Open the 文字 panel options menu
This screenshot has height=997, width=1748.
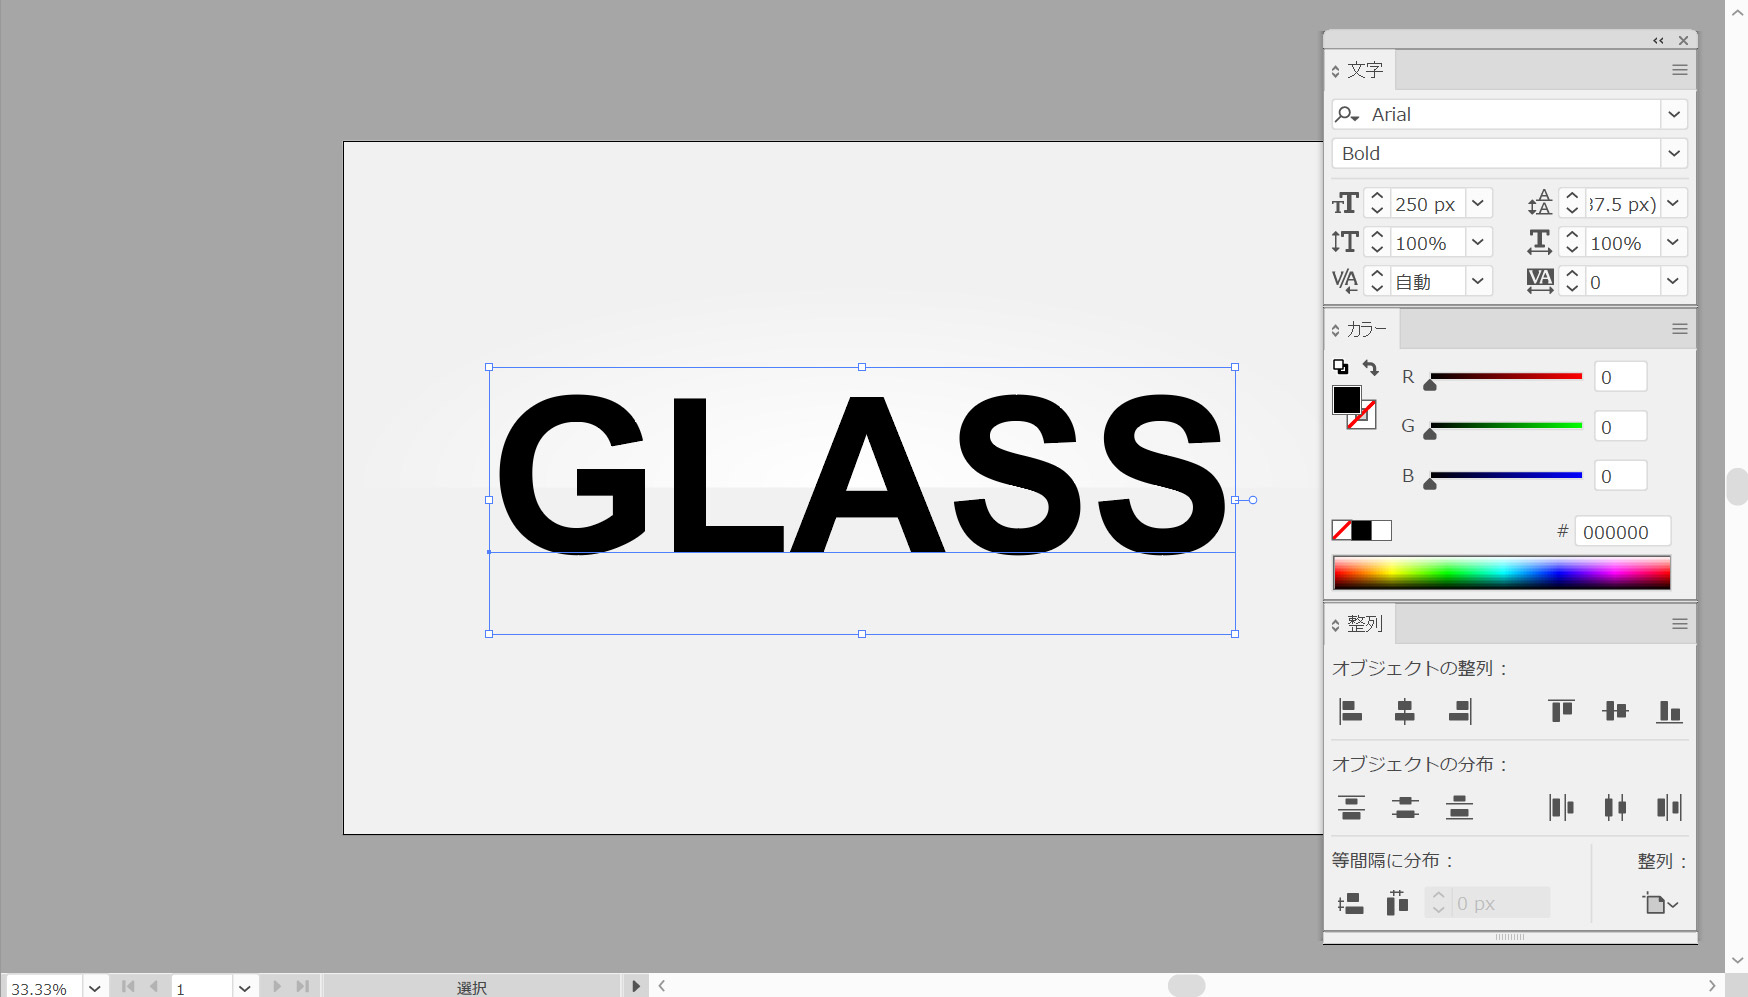pyautogui.click(x=1680, y=70)
